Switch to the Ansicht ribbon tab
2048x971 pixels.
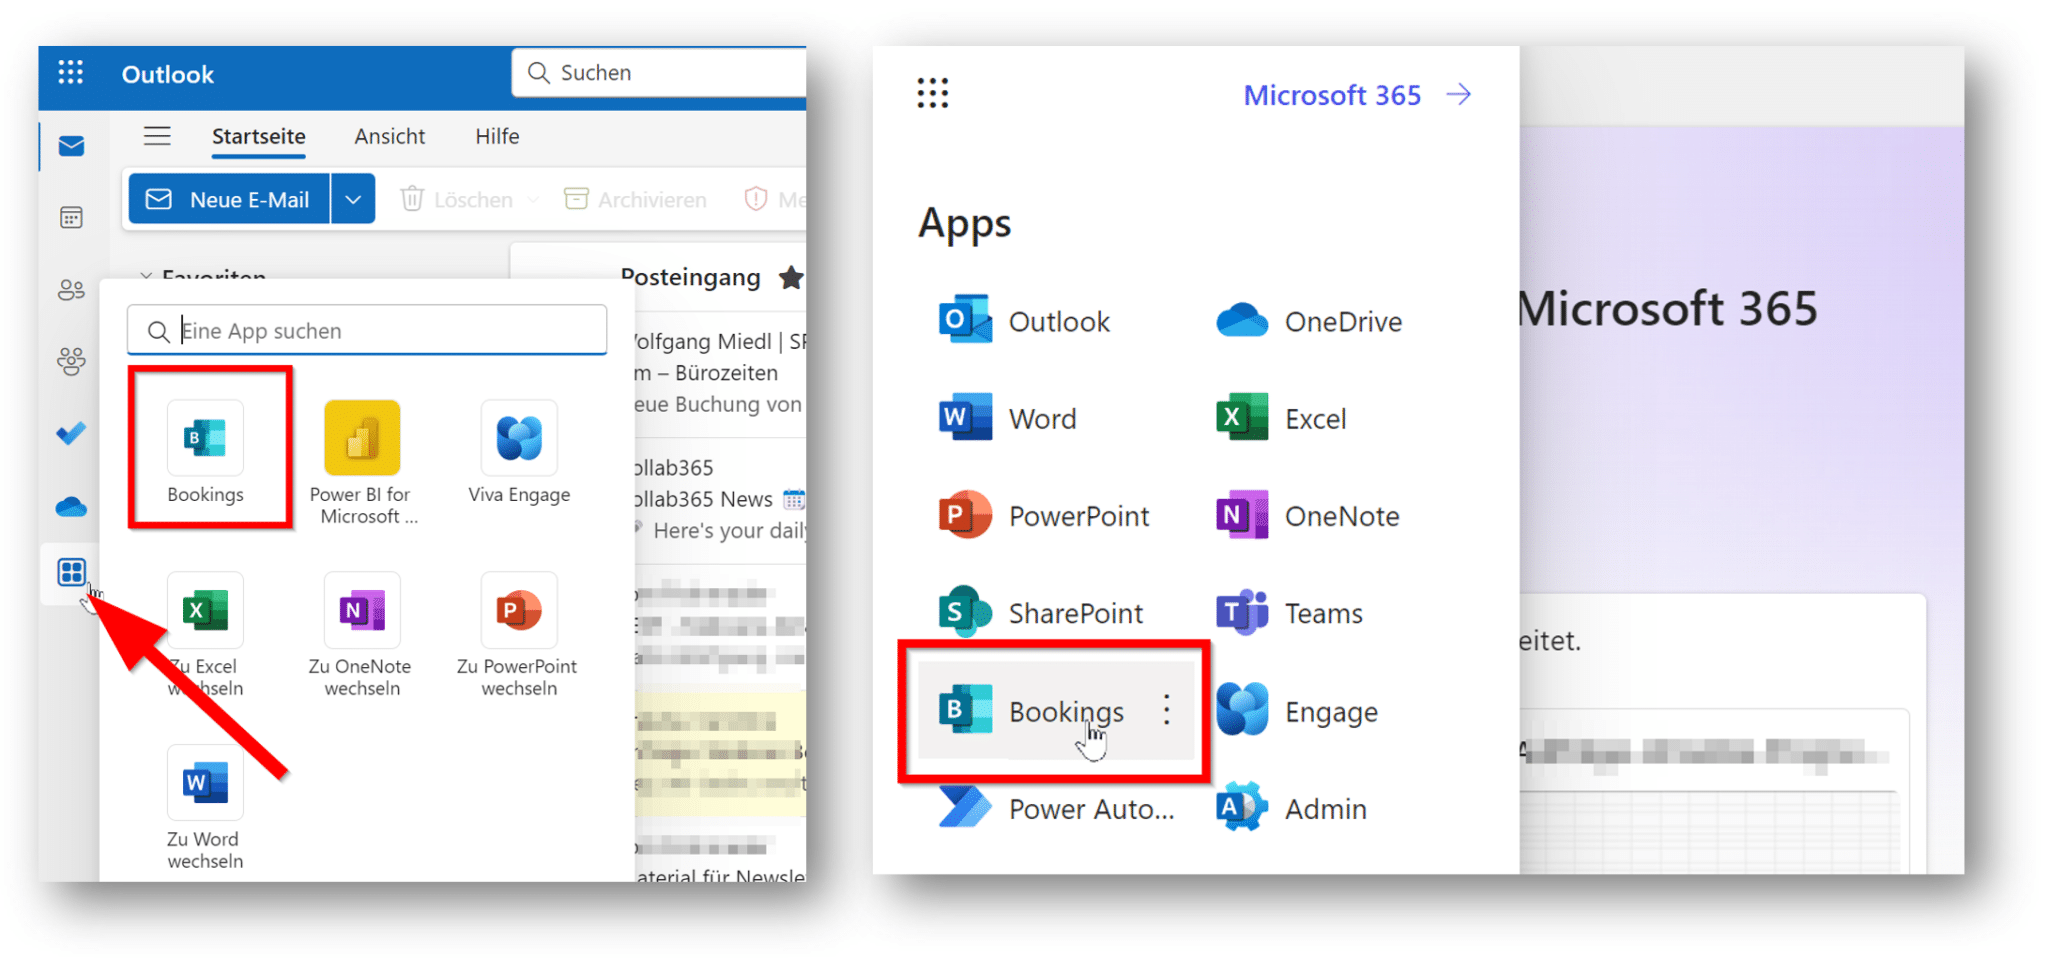389,136
